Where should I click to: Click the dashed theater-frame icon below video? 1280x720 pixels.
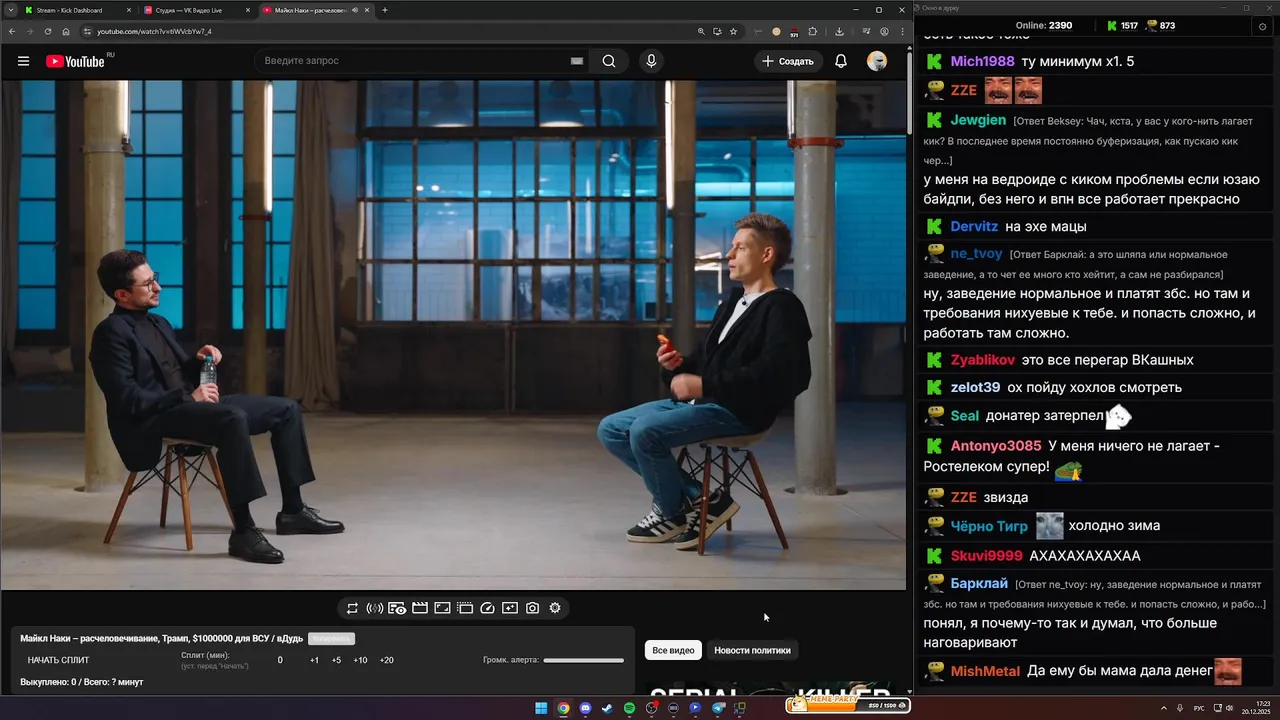pos(465,608)
